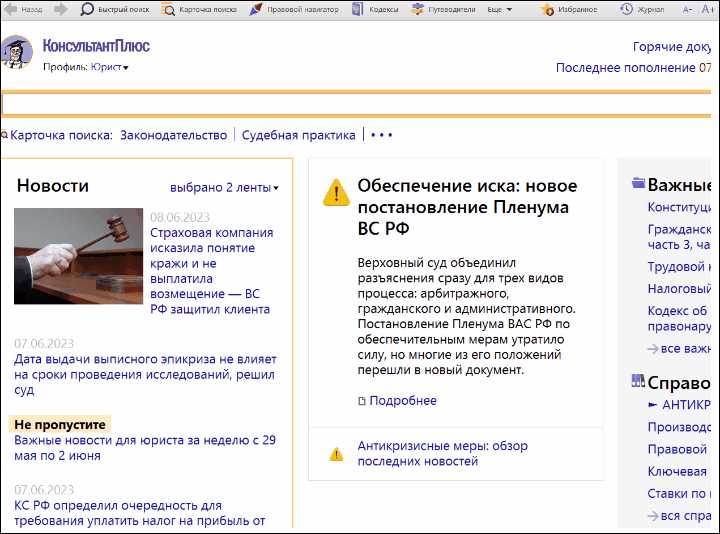The image size is (720, 534).
Task: Open Quick search magnifier icon
Action: tap(87, 9)
